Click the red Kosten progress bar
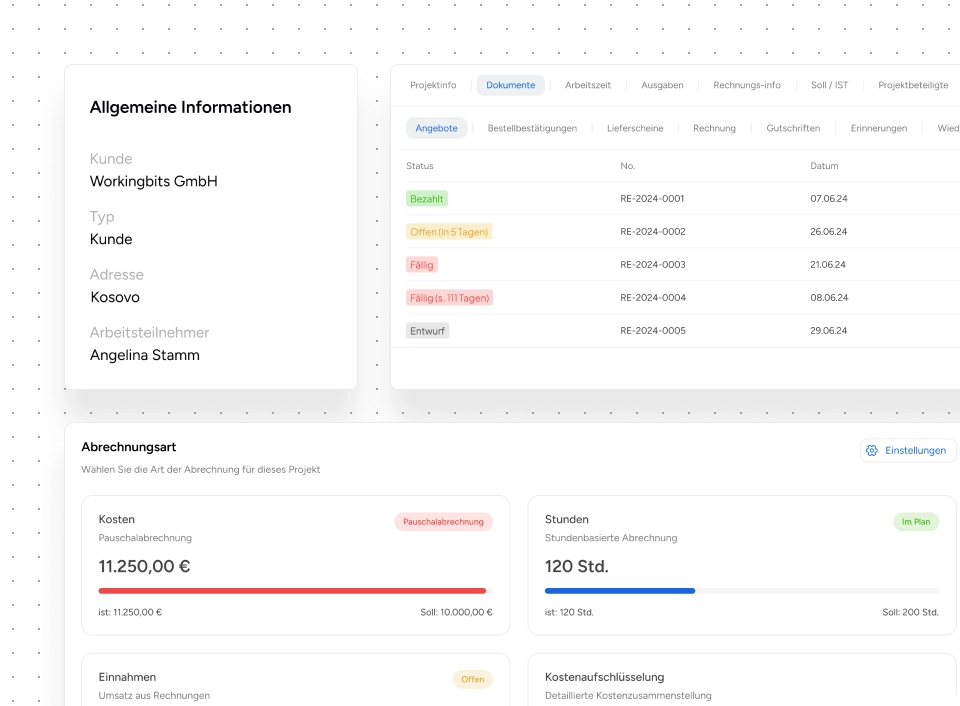Viewport: 960px width, 706px height. pyautogui.click(x=292, y=591)
